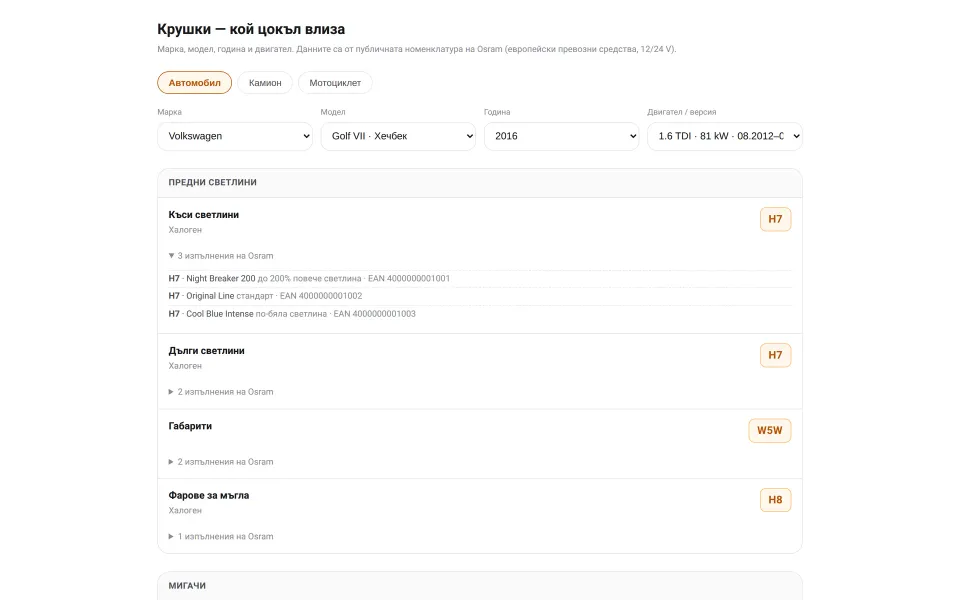The image size is (960, 600).
Task: Click Халоген under Къси светлини
Action: 185,230
